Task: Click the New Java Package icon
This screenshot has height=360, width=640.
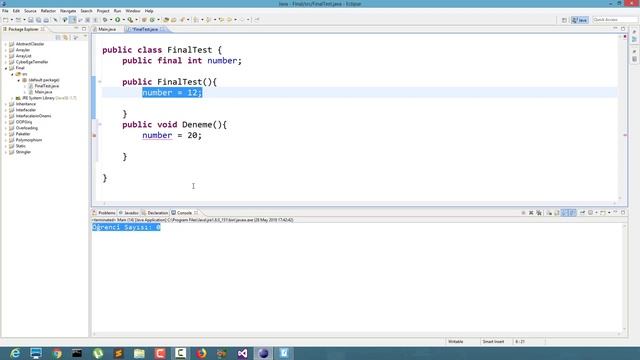Action: [x=144, y=20]
